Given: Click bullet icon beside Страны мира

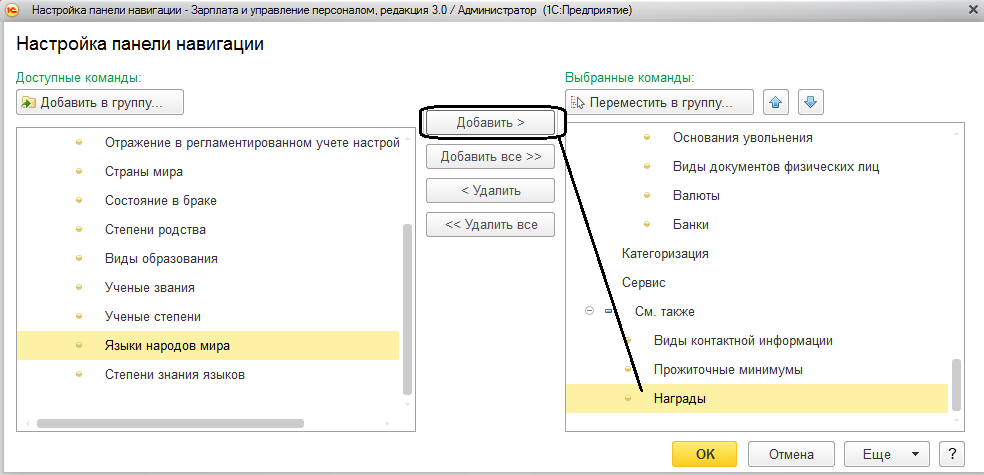Looking at the screenshot, I should click(x=79, y=171).
